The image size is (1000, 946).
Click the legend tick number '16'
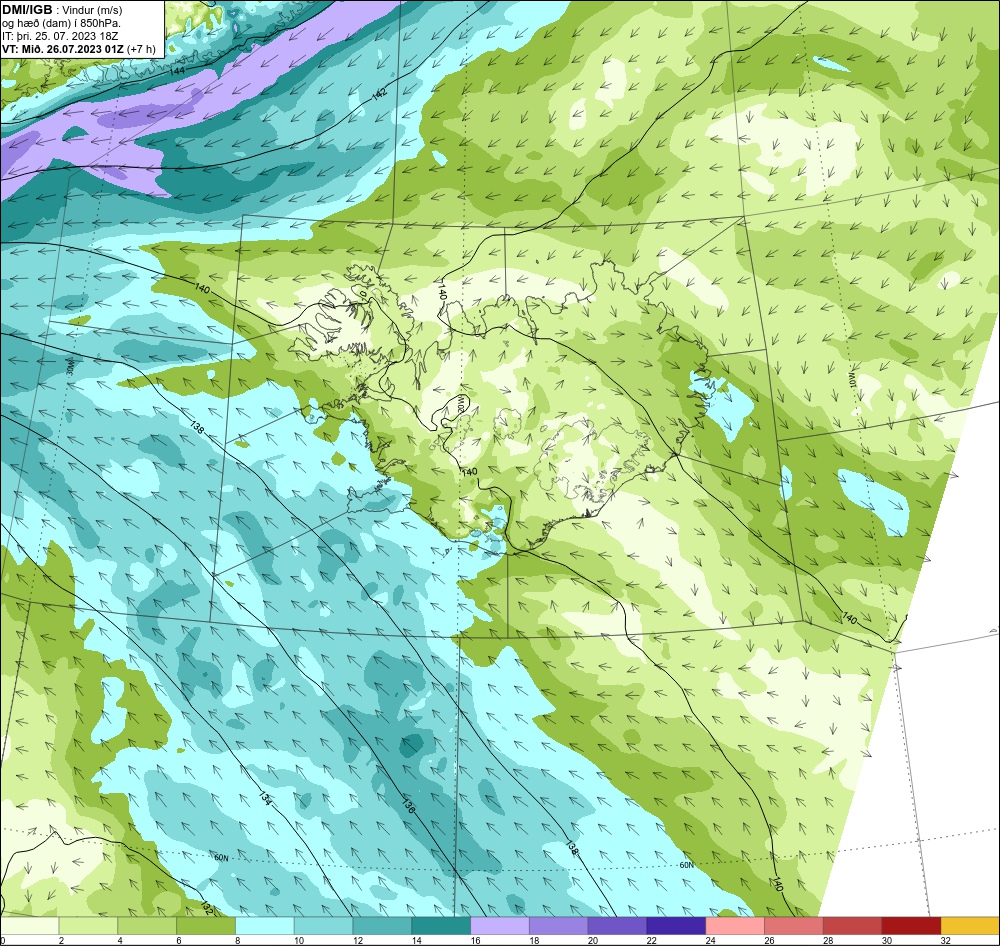click(476, 940)
